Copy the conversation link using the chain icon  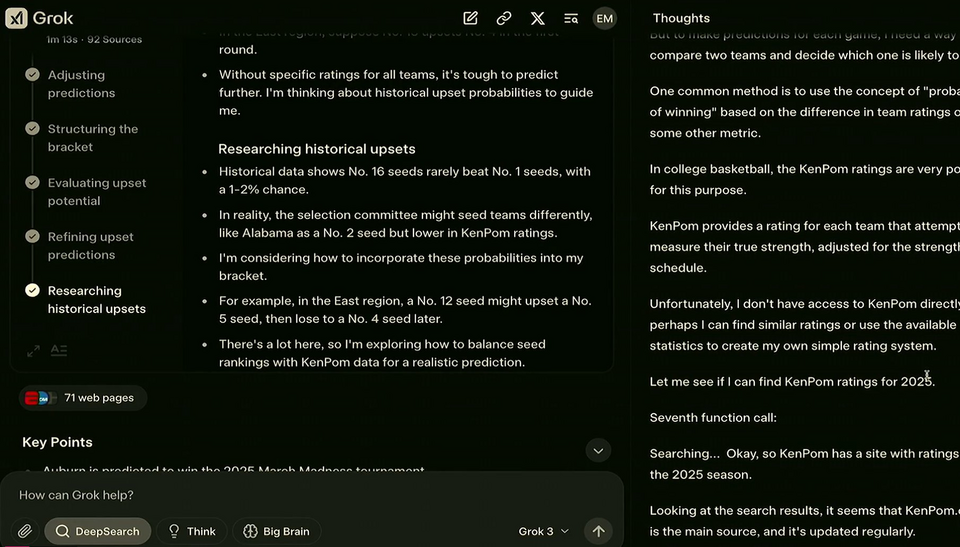[504, 18]
